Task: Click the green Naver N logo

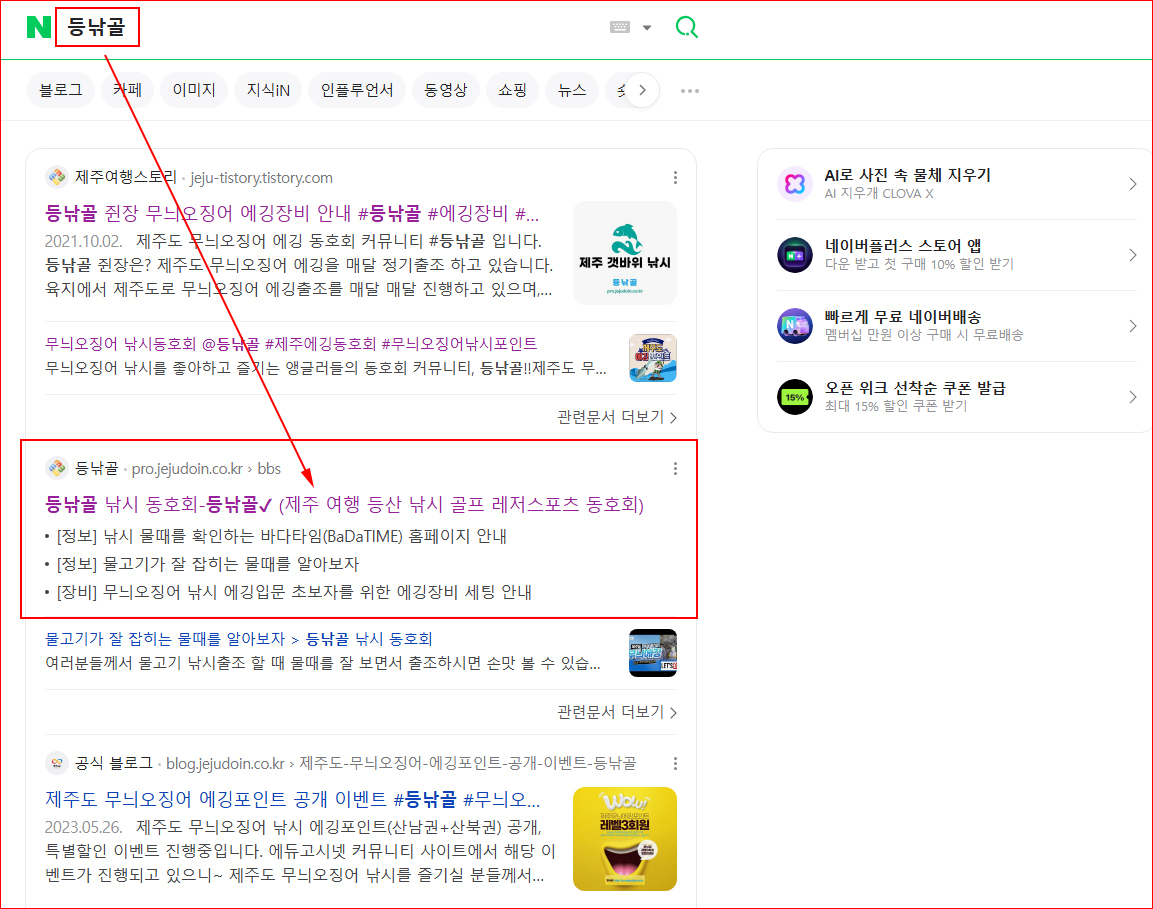Action: (38, 27)
